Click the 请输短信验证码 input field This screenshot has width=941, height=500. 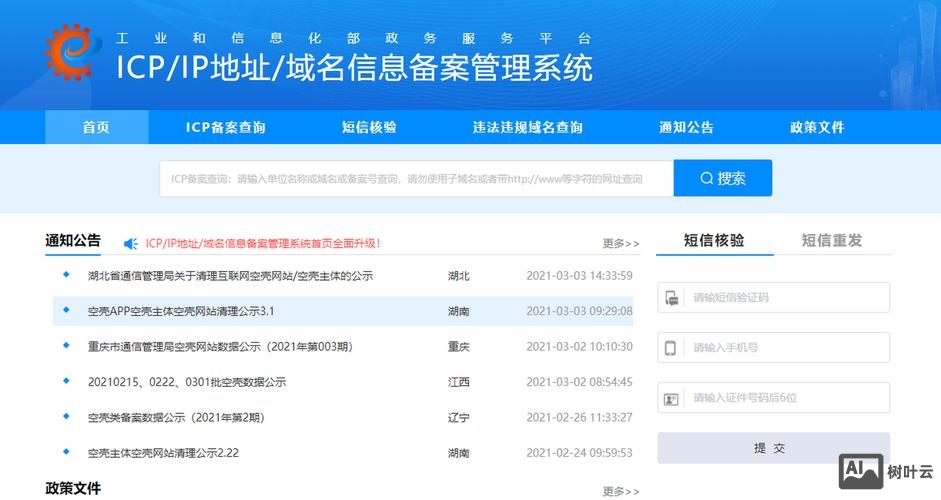tap(774, 298)
